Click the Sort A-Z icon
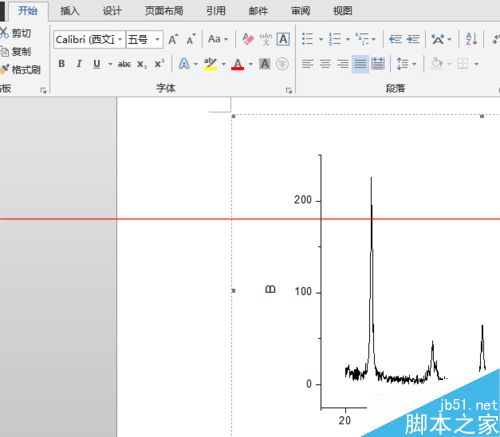The width and height of the screenshot is (500, 437). [471, 39]
